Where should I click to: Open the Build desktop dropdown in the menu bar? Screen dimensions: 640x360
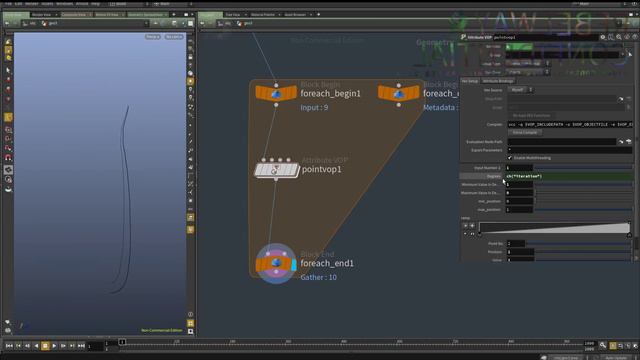click(129, 4)
